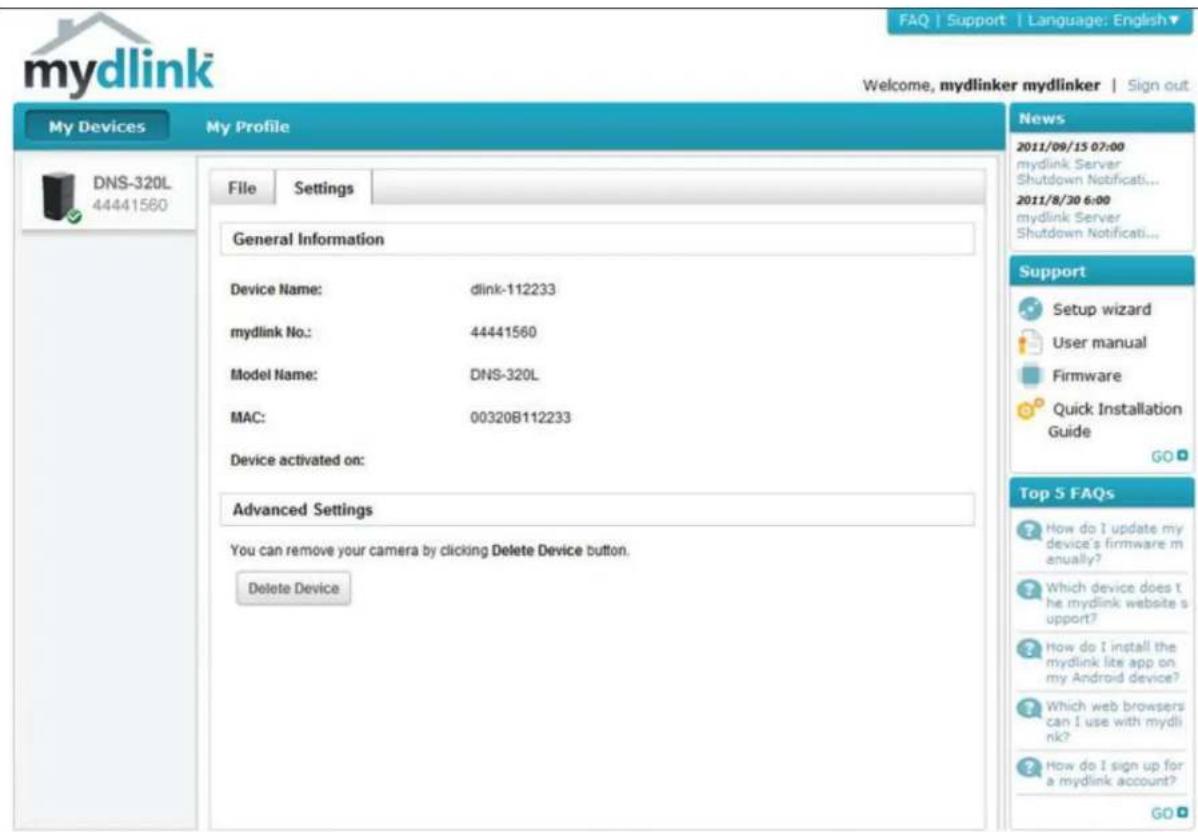The image size is (1198, 832).
Task: Click question icon beside sign up FAQ
Action: pyautogui.click(x=1029, y=767)
